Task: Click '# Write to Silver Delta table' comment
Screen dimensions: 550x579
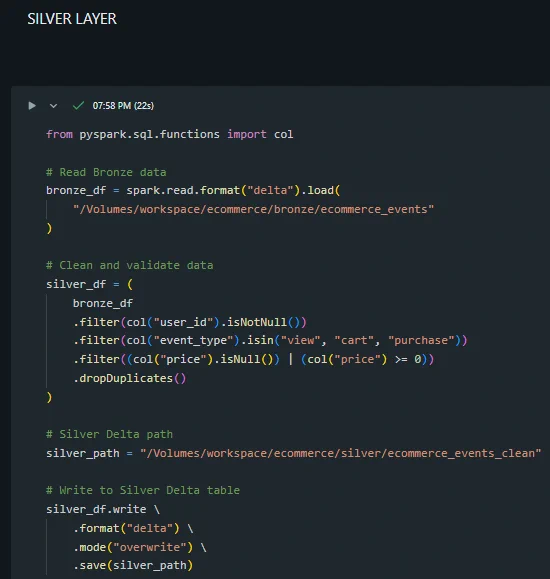Action: point(143,490)
